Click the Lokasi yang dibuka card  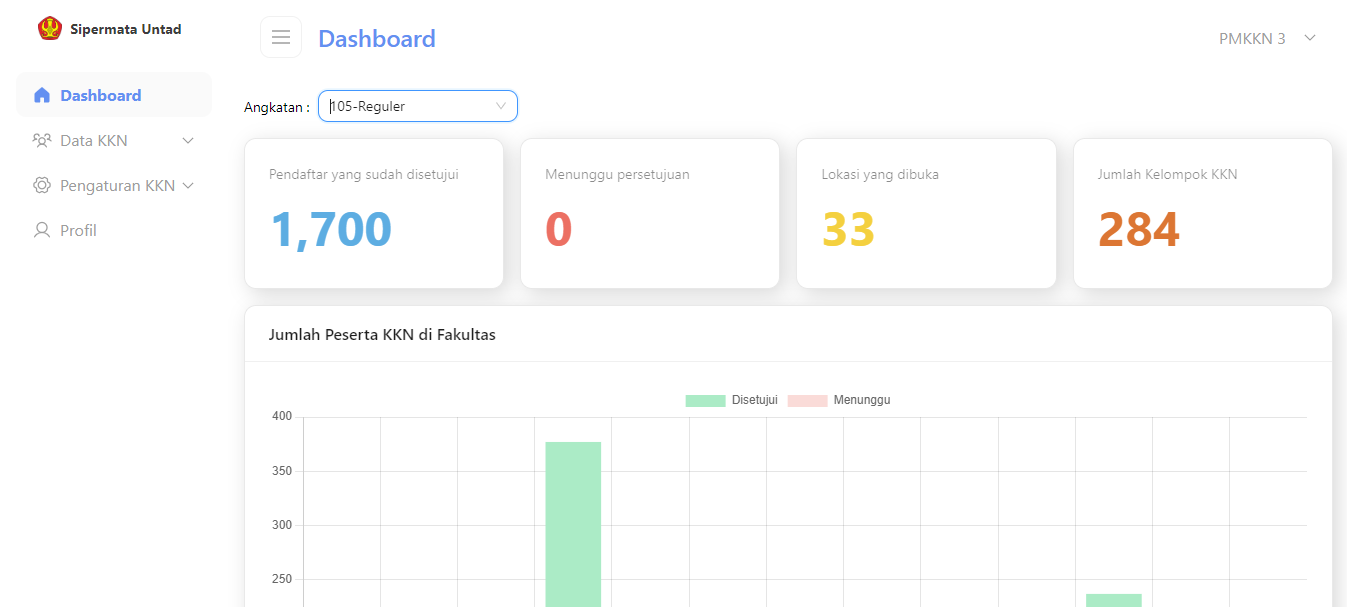coord(926,213)
